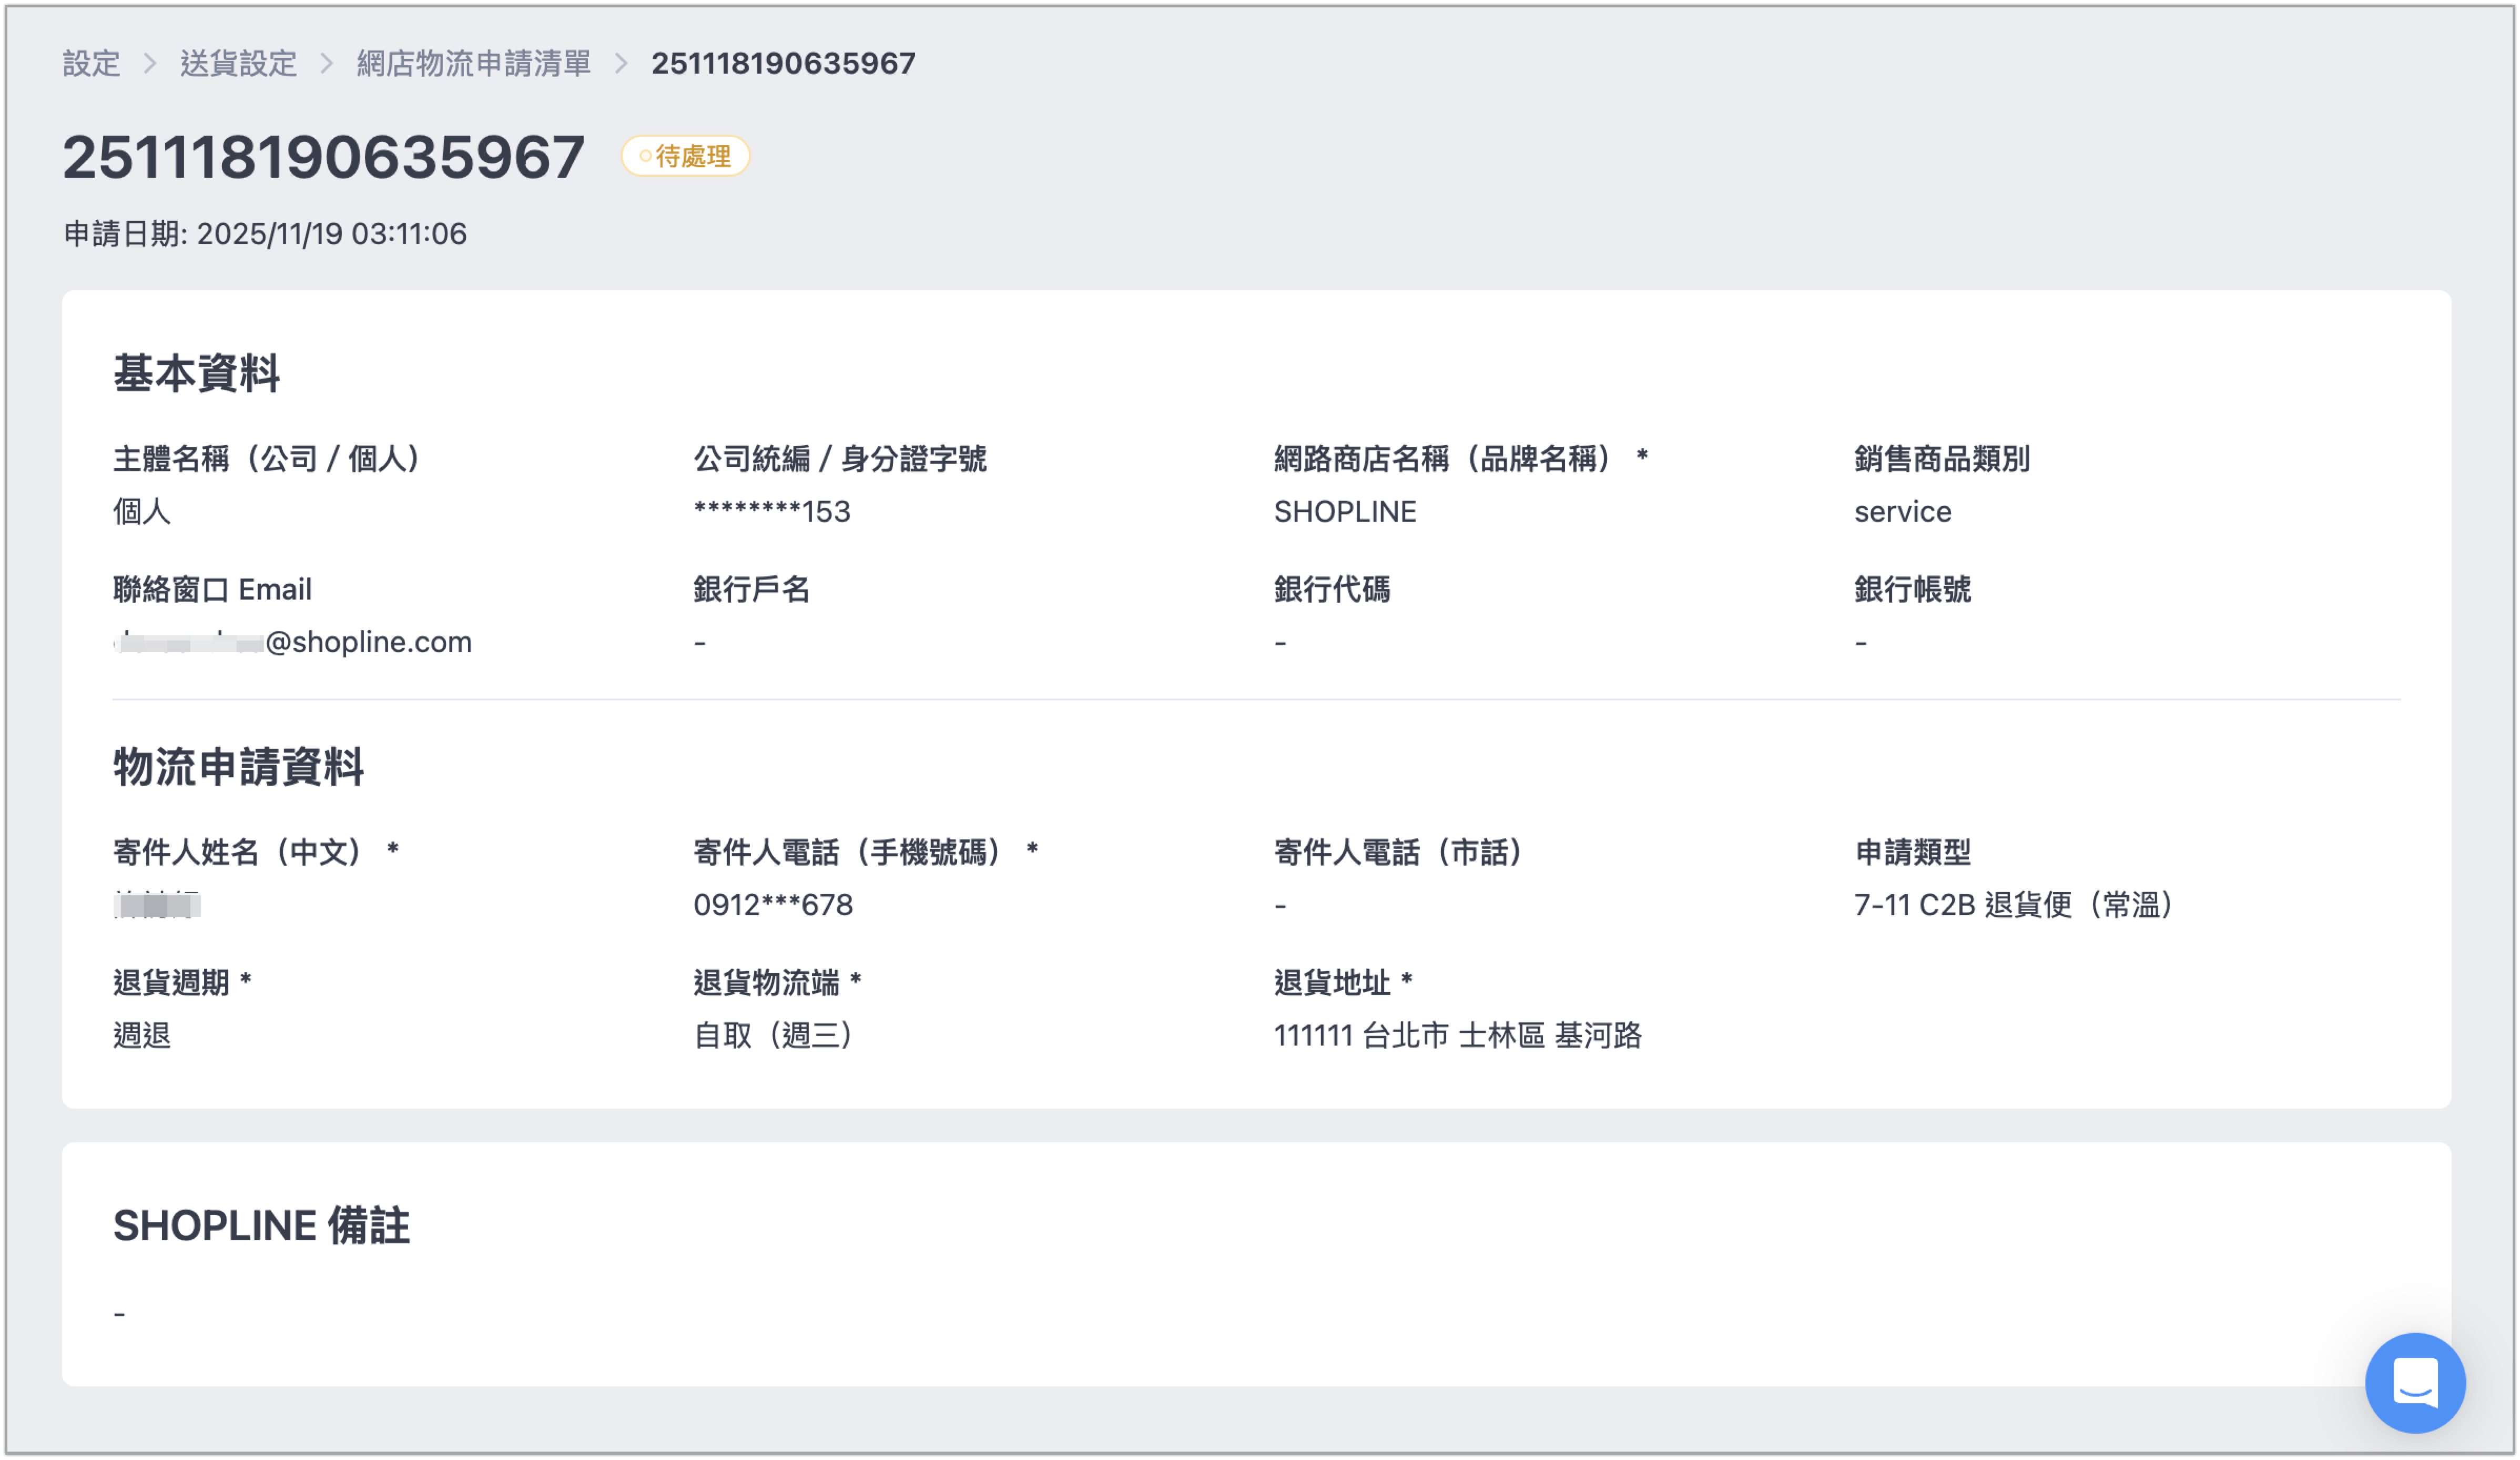Open 送貨設定 breadcrumb link
Image resolution: width=2520 pixels, height=1460 pixels.
click(238, 64)
